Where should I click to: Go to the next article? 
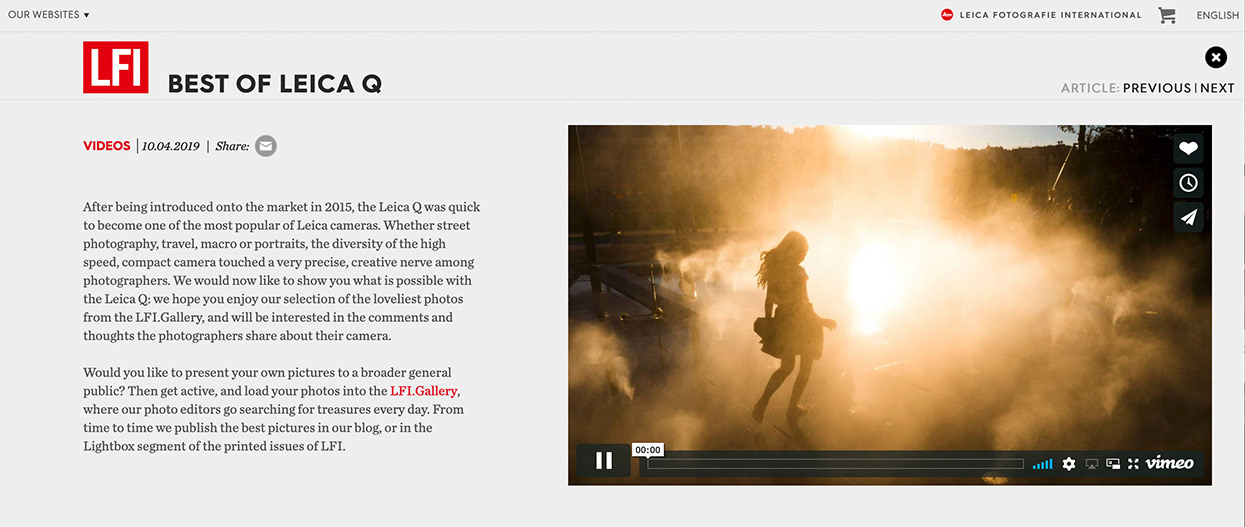[x=1217, y=88]
